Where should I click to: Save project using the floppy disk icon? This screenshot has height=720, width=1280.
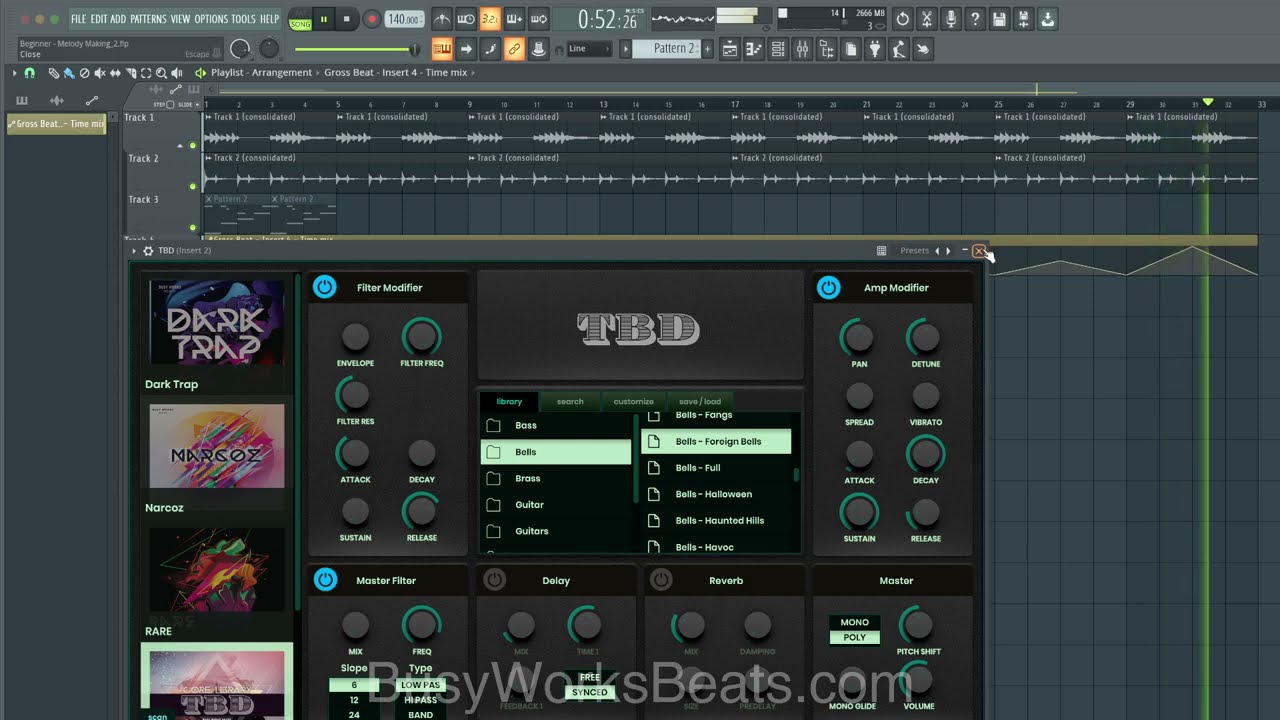click(999, 19)
